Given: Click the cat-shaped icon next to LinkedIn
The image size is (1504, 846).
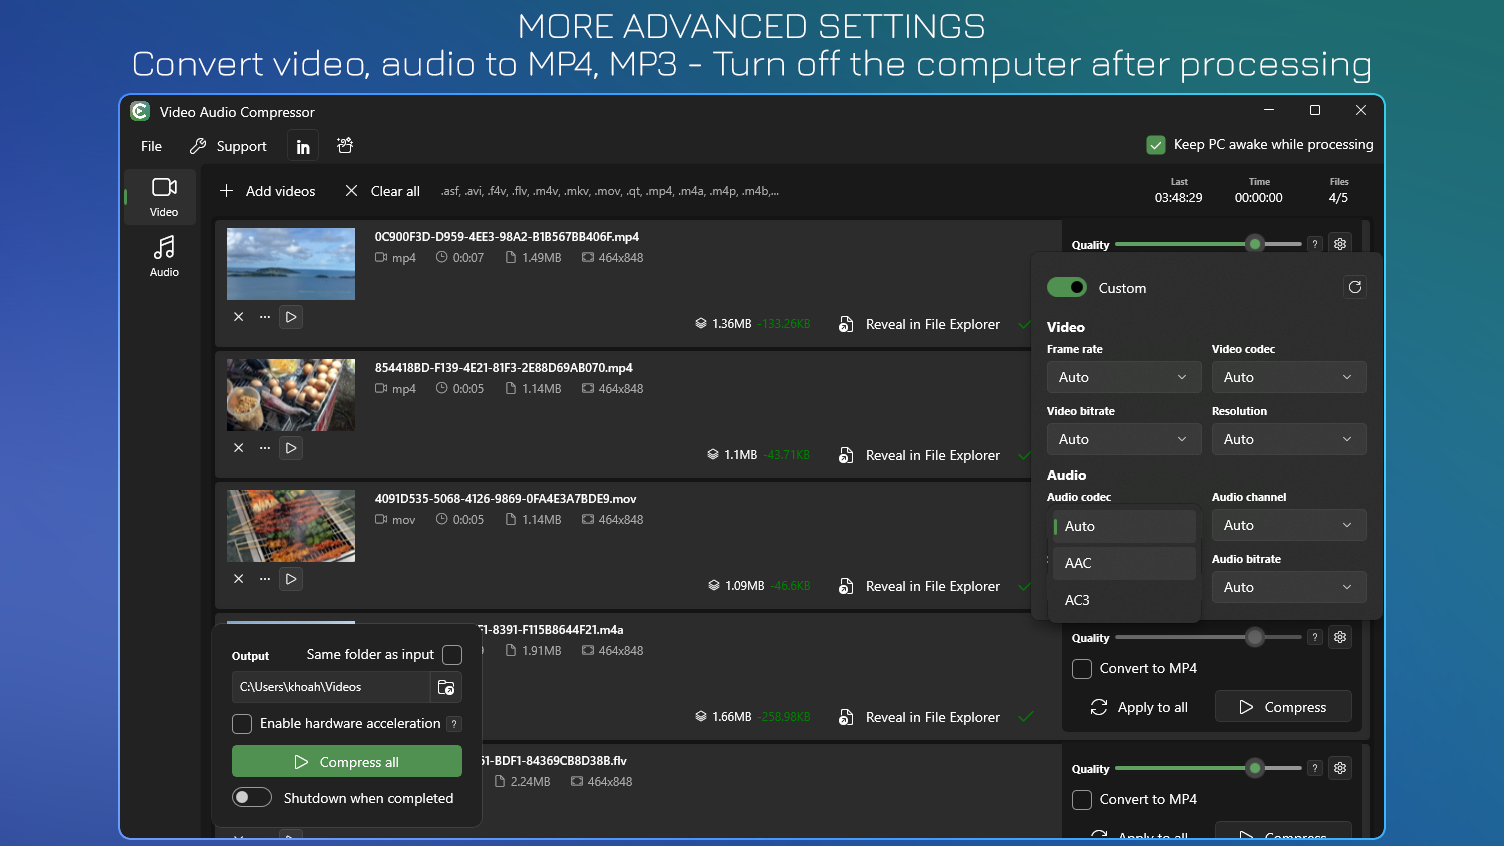Looking at the screenshot, I should 345,146.
